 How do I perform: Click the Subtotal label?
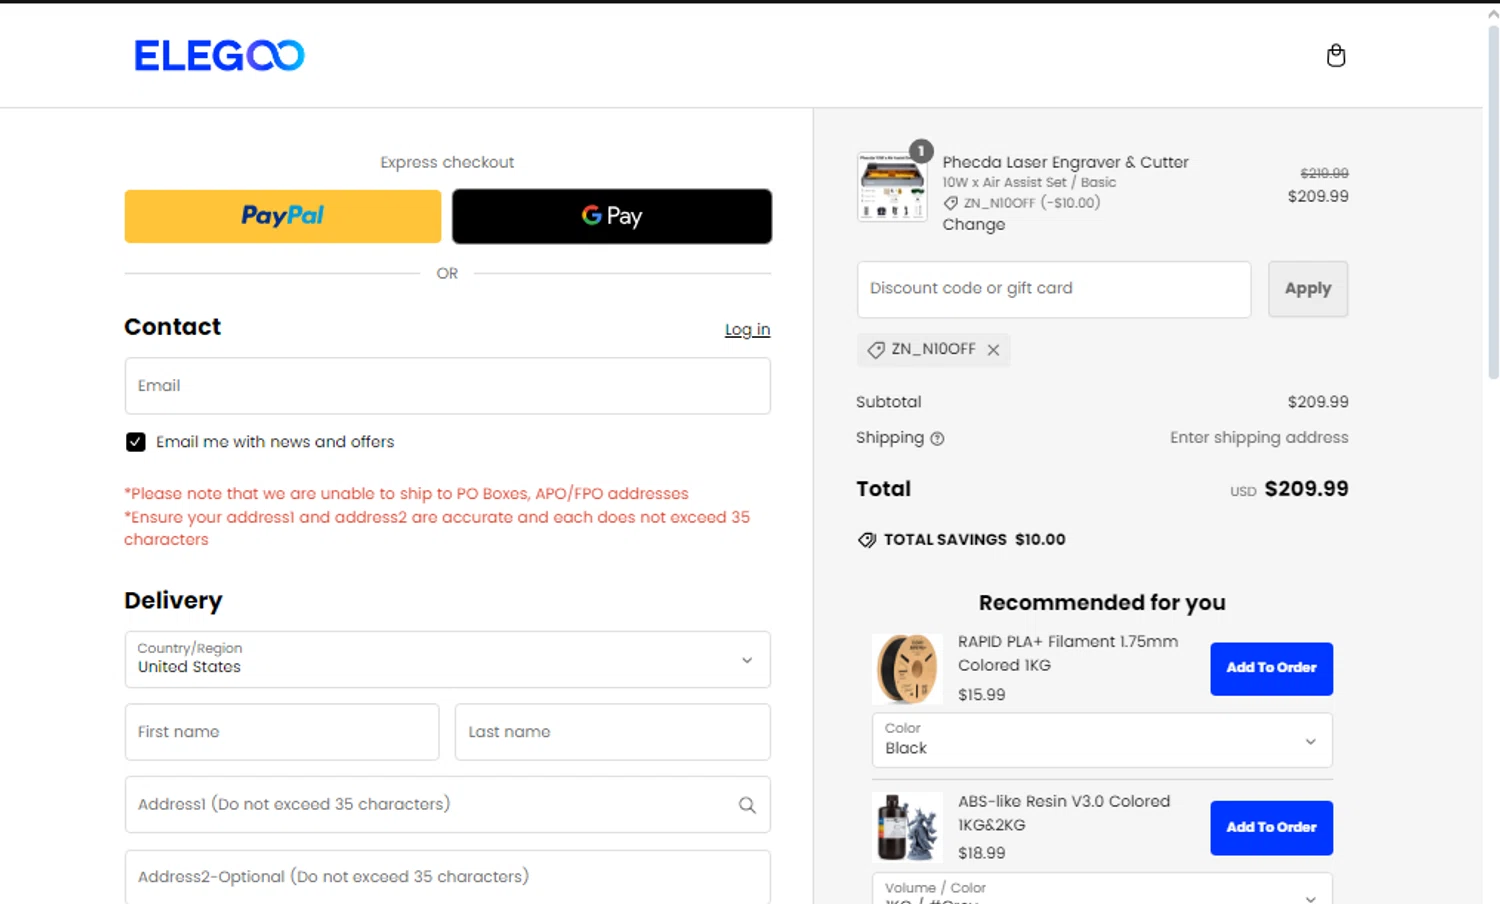[889, 402]
